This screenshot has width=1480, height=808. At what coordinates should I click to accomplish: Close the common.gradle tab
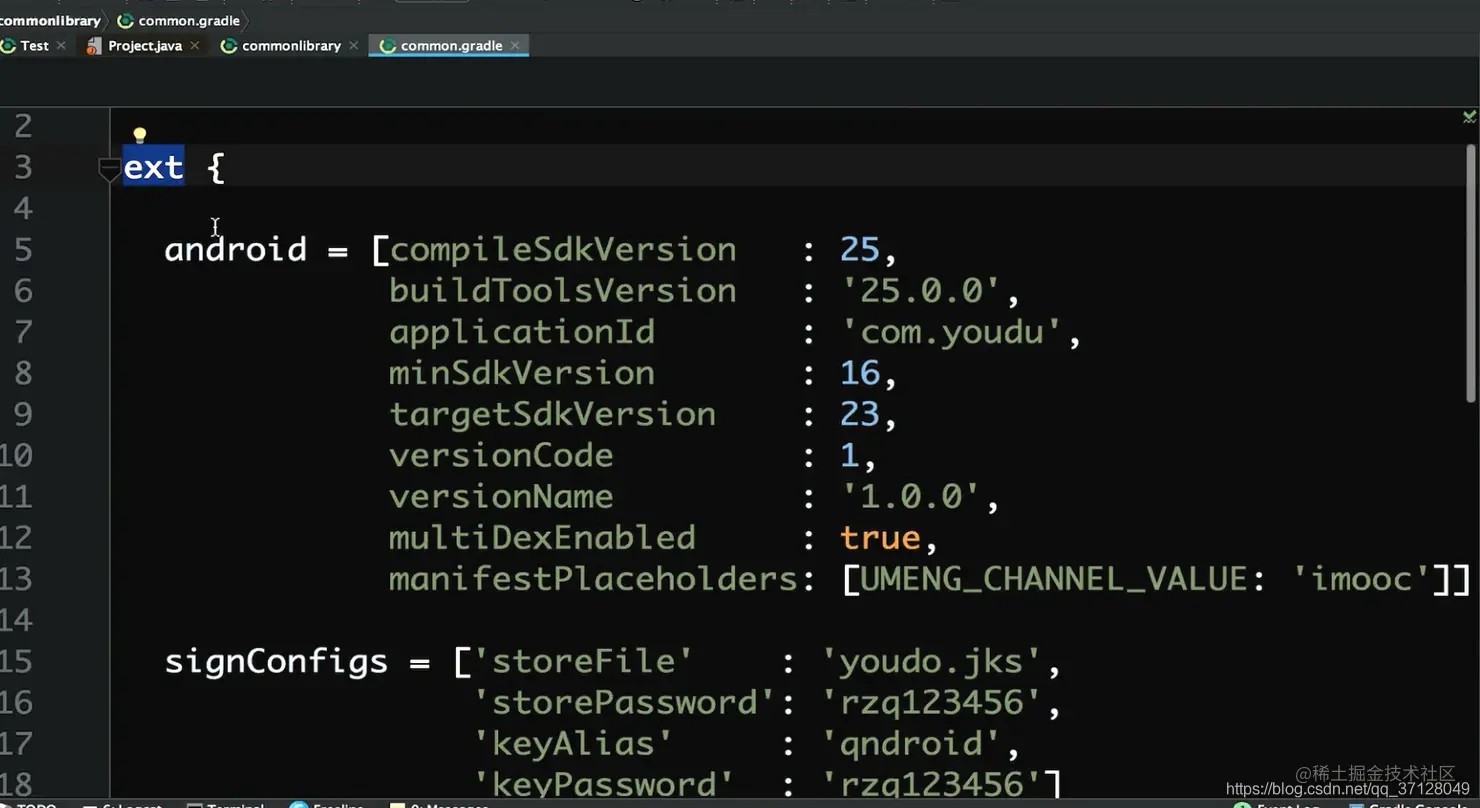(x=515, y=45)
